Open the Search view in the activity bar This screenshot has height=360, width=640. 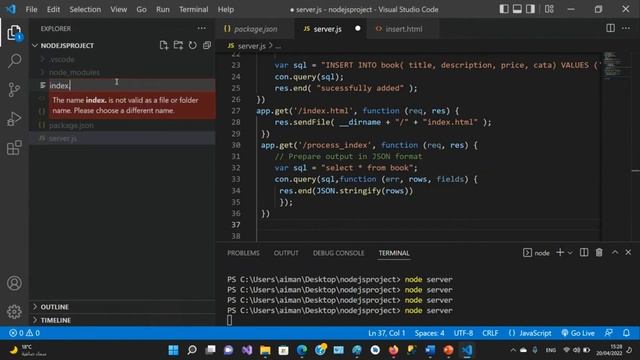click(x=14, y=61)
